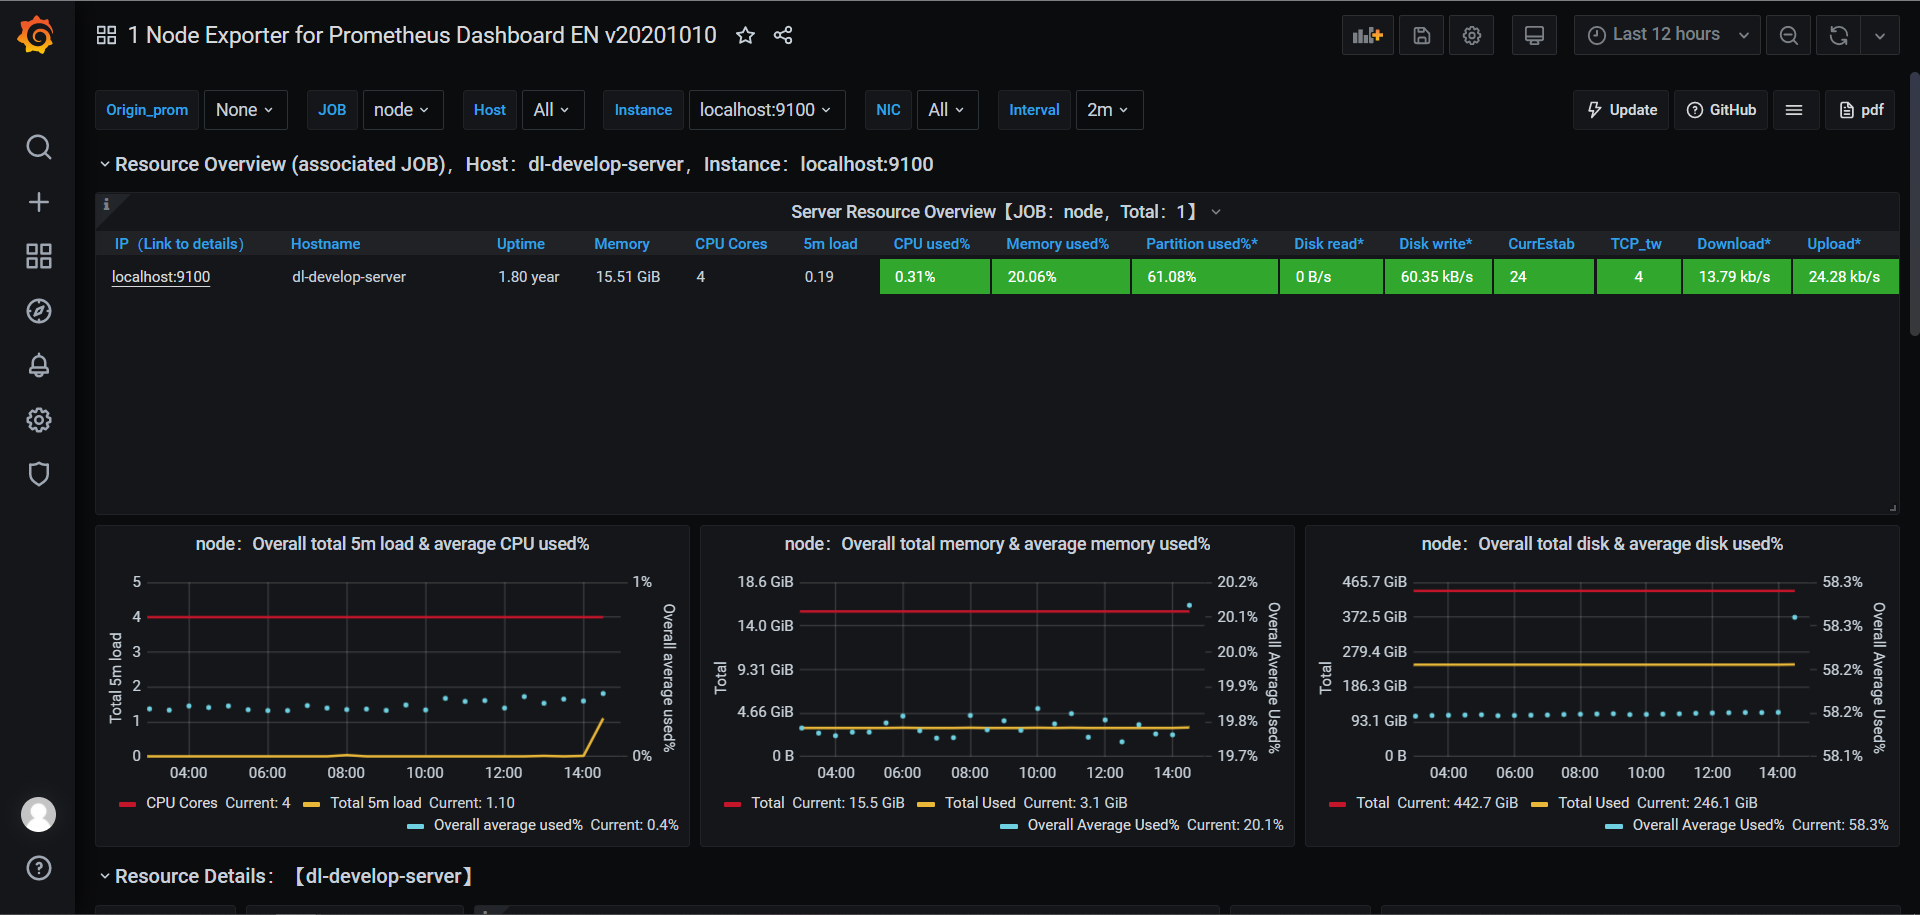Open the hamburger menu next to GitHub
The width and height of the screenshot is (1920, 915).
[x=1796, y=110]
